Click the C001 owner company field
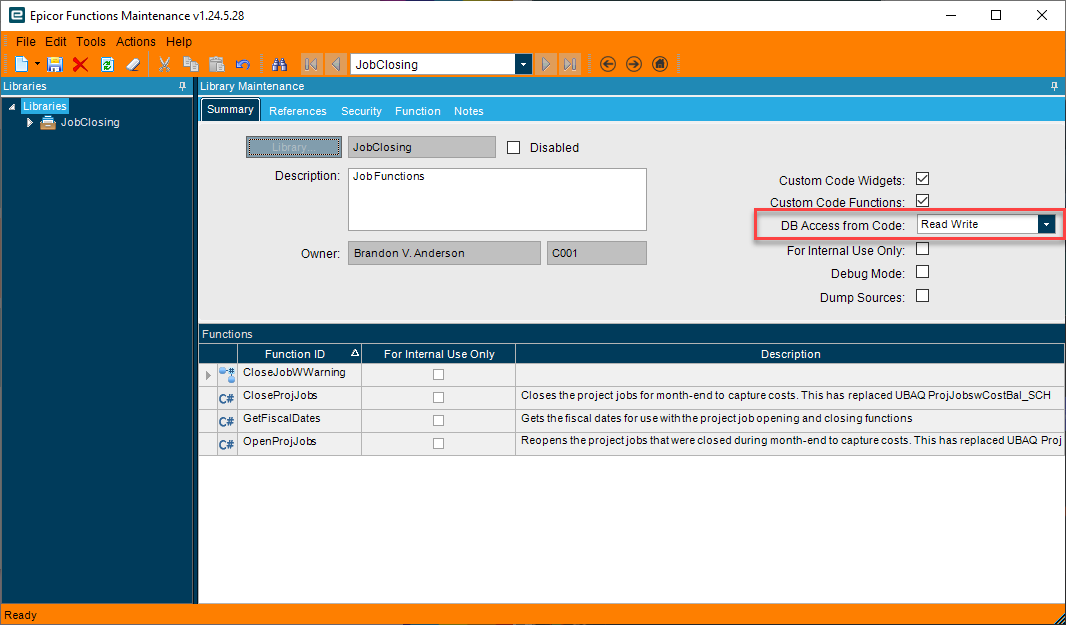The width and height of the screenshot is (1066, 625). pos(596,253)
